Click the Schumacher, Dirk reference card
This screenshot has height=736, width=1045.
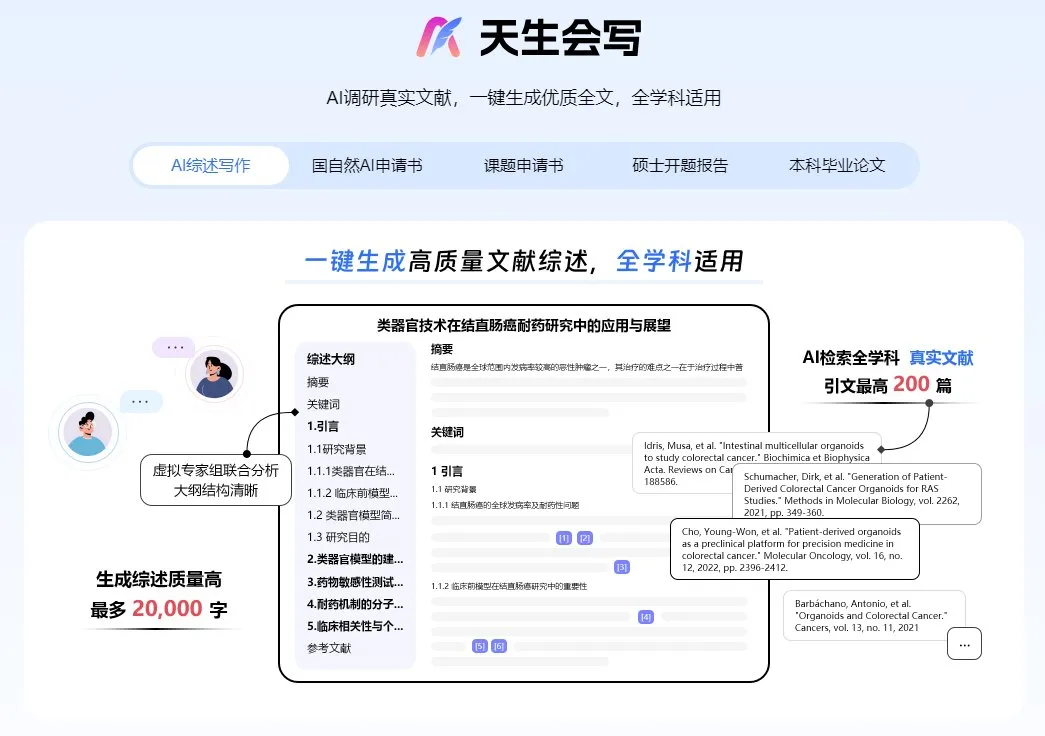(x=856, y=494)
